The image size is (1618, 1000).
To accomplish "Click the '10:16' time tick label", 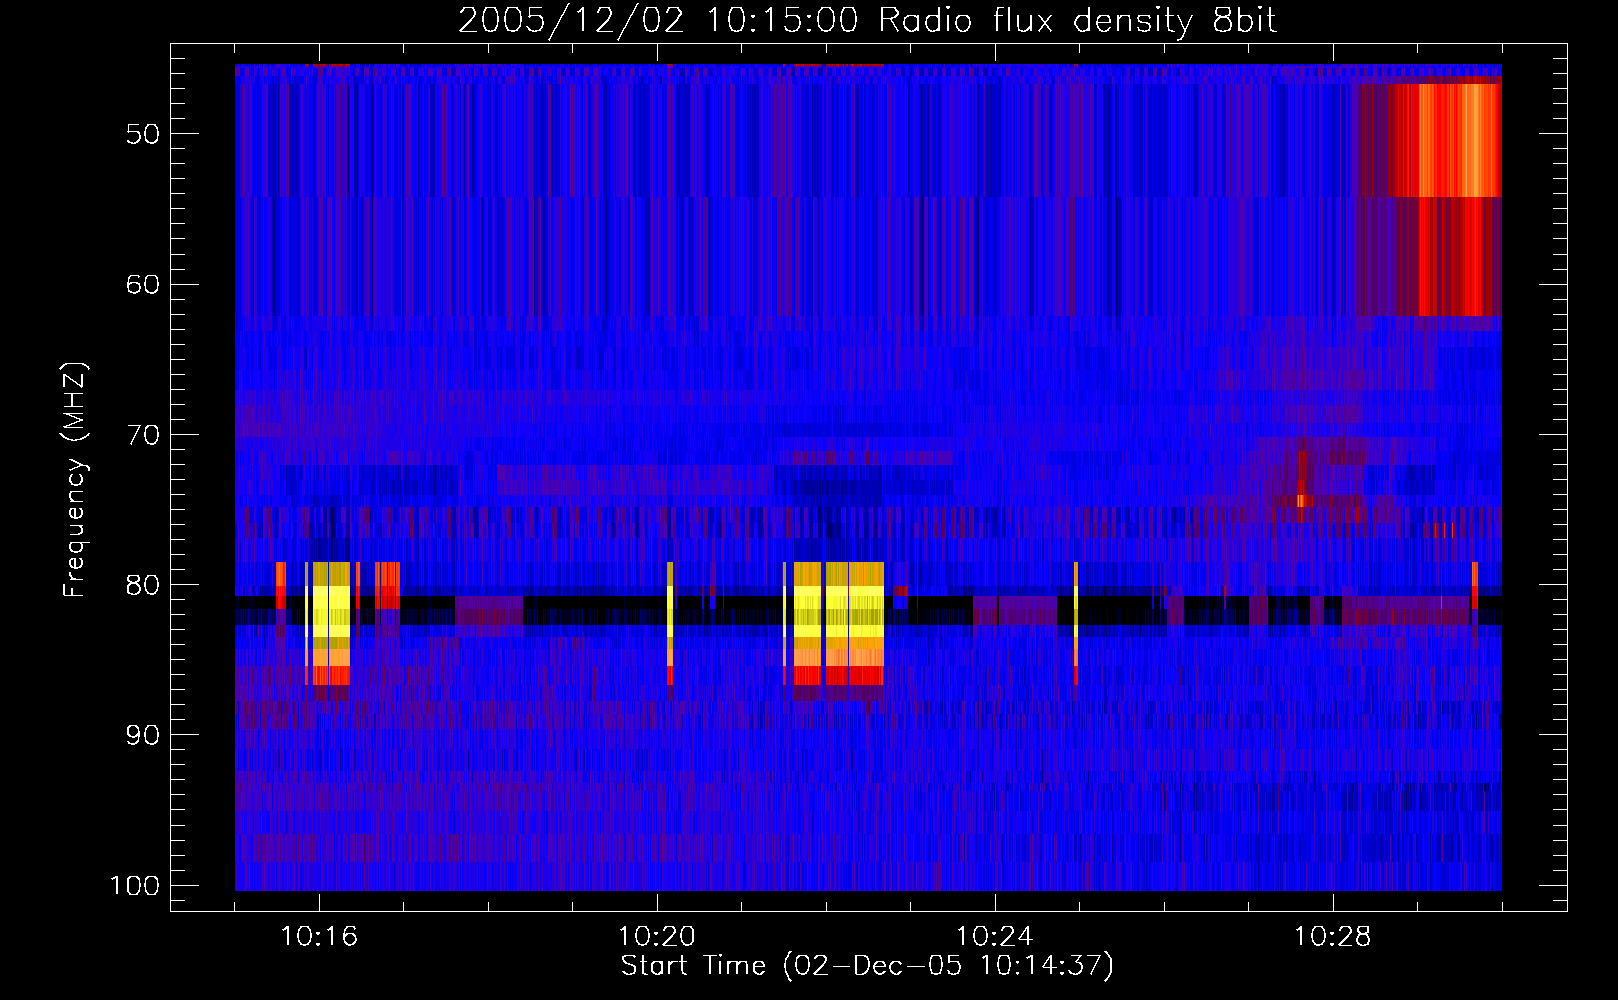I will [319, 937].
